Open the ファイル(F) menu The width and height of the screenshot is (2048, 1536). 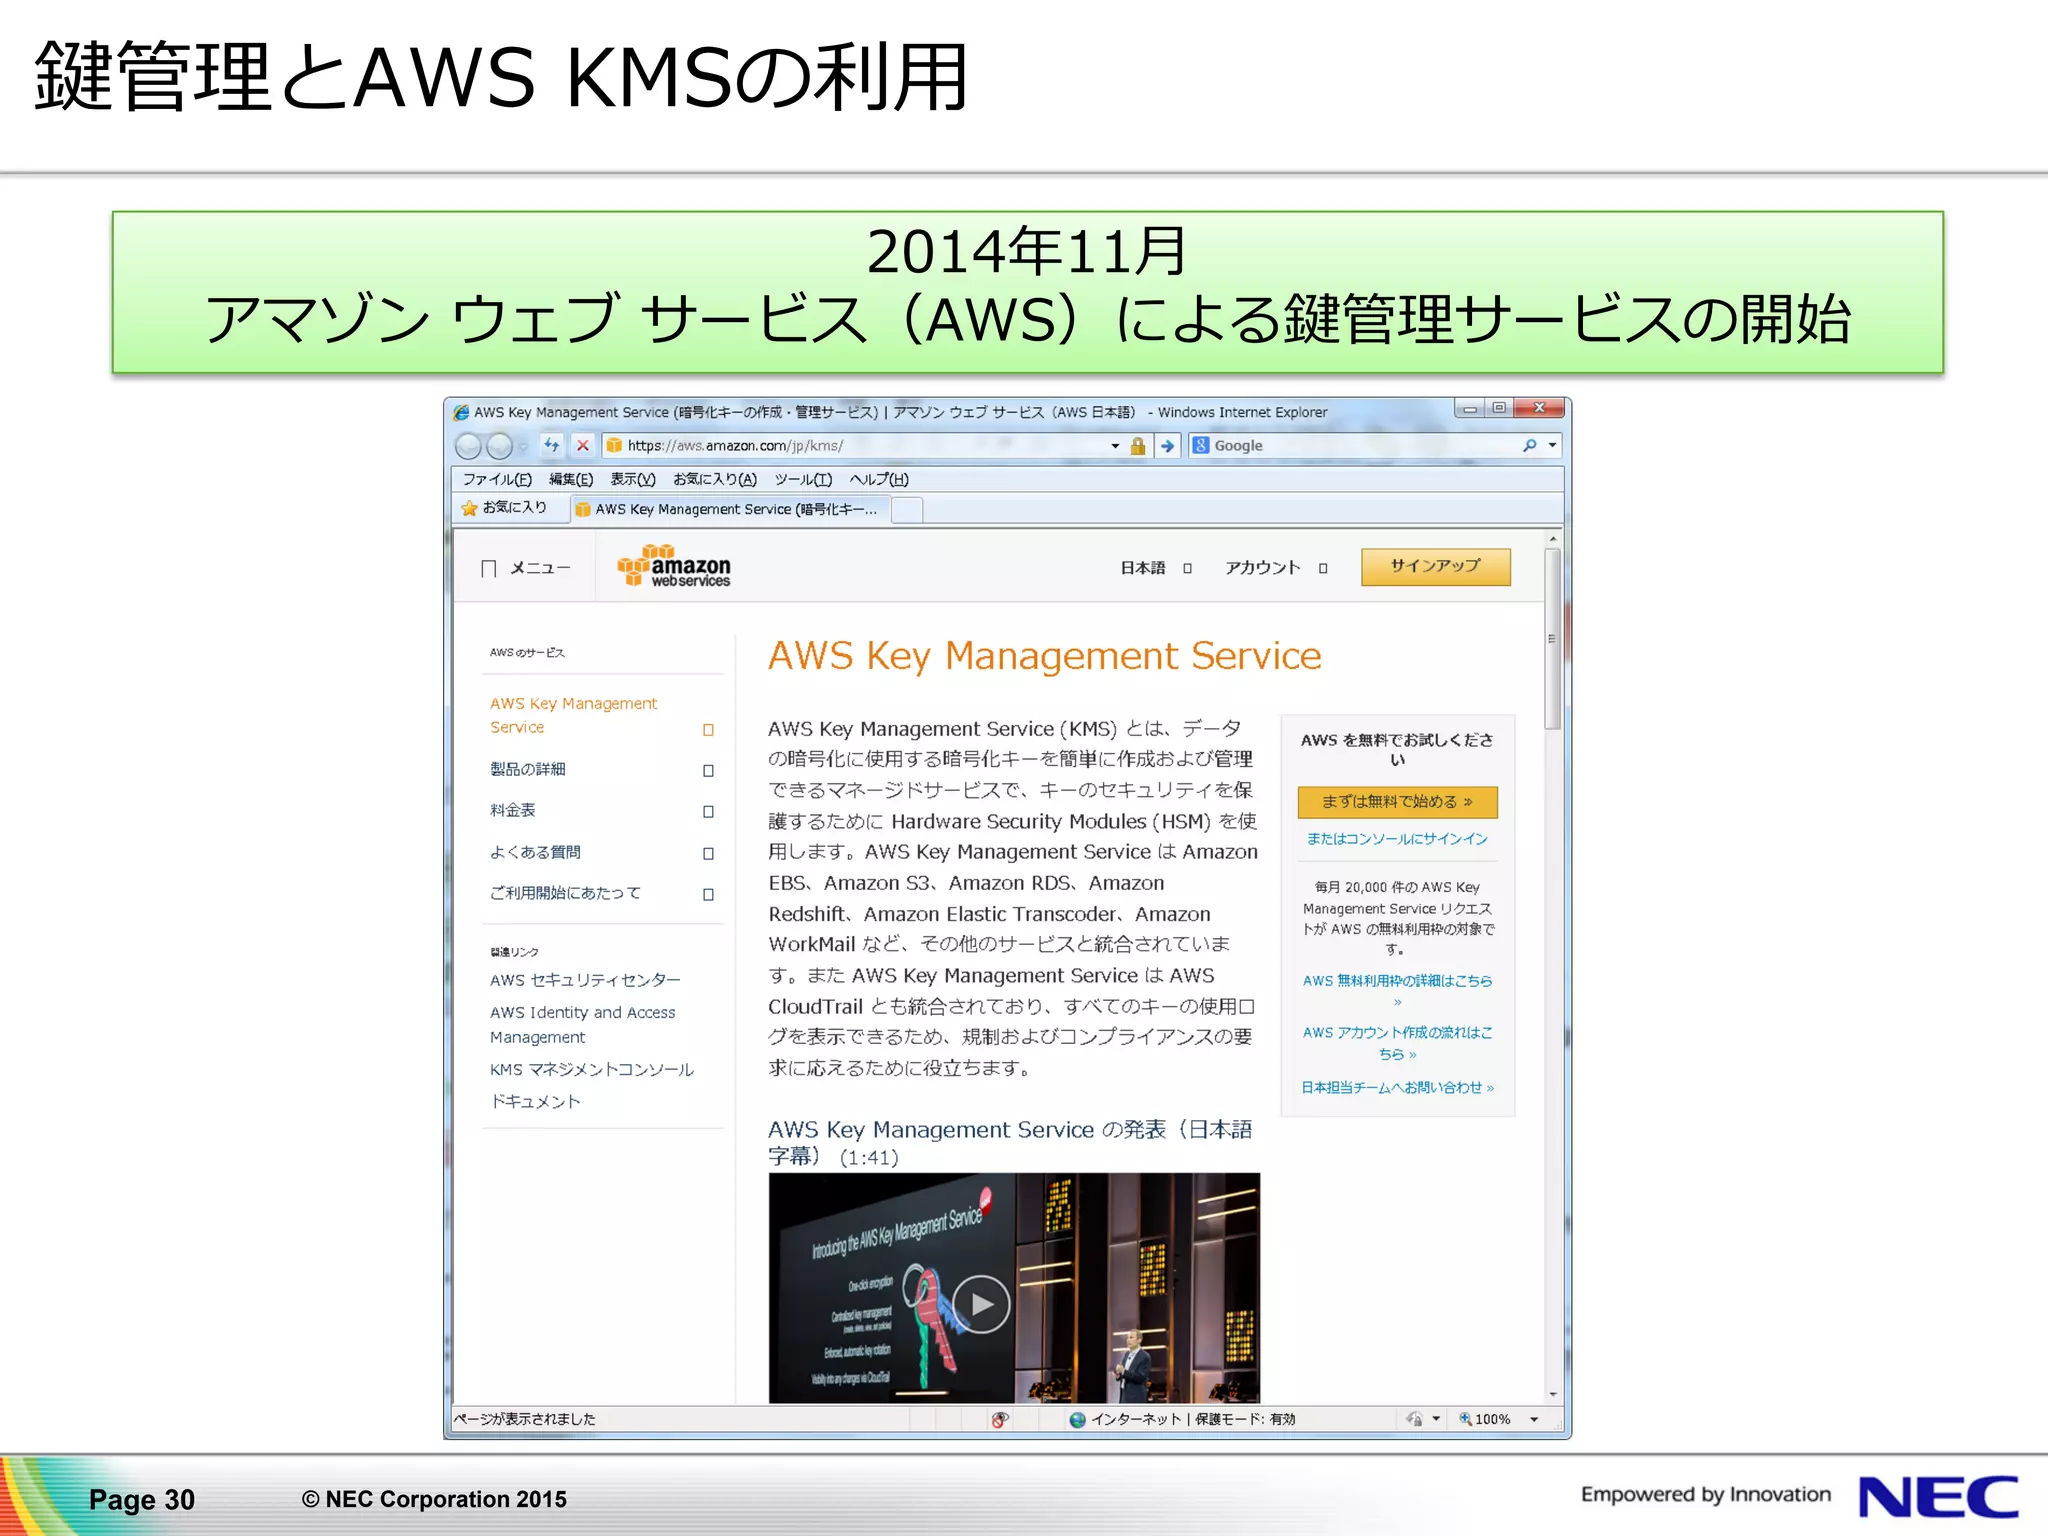coord(497,479)
